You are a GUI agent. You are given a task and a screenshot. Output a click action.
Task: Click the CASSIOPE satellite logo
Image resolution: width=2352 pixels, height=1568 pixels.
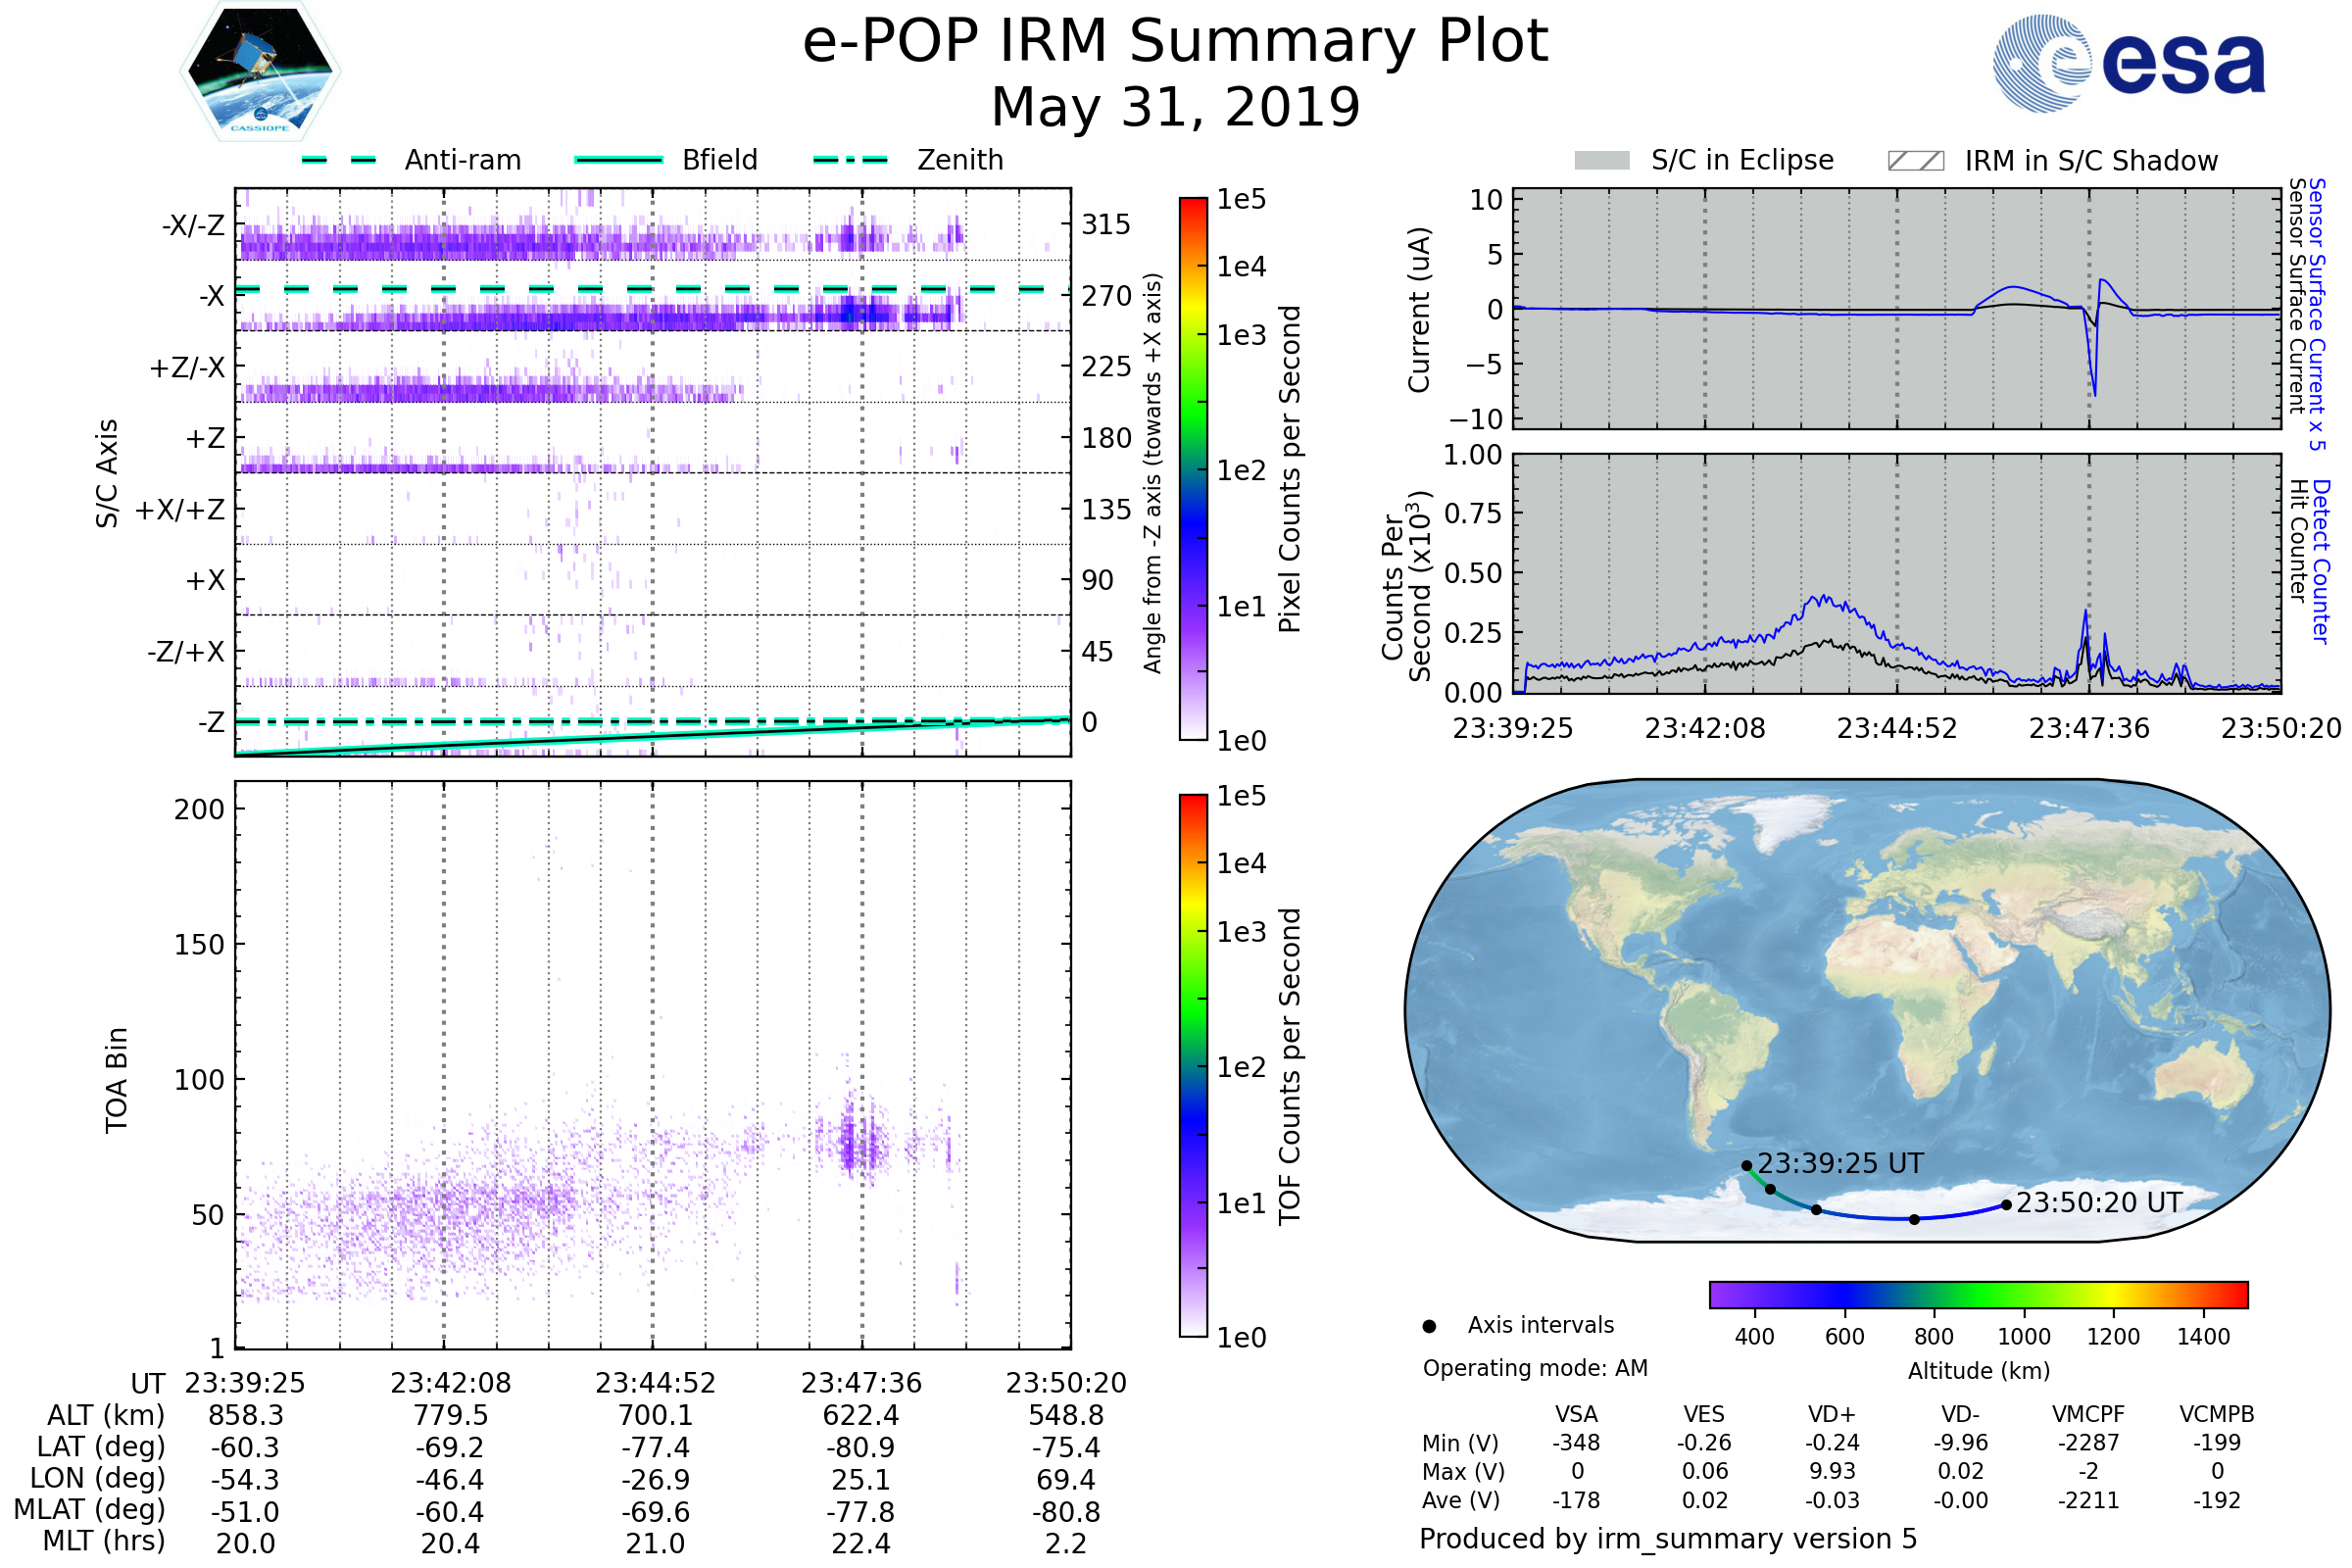[260, 72]
